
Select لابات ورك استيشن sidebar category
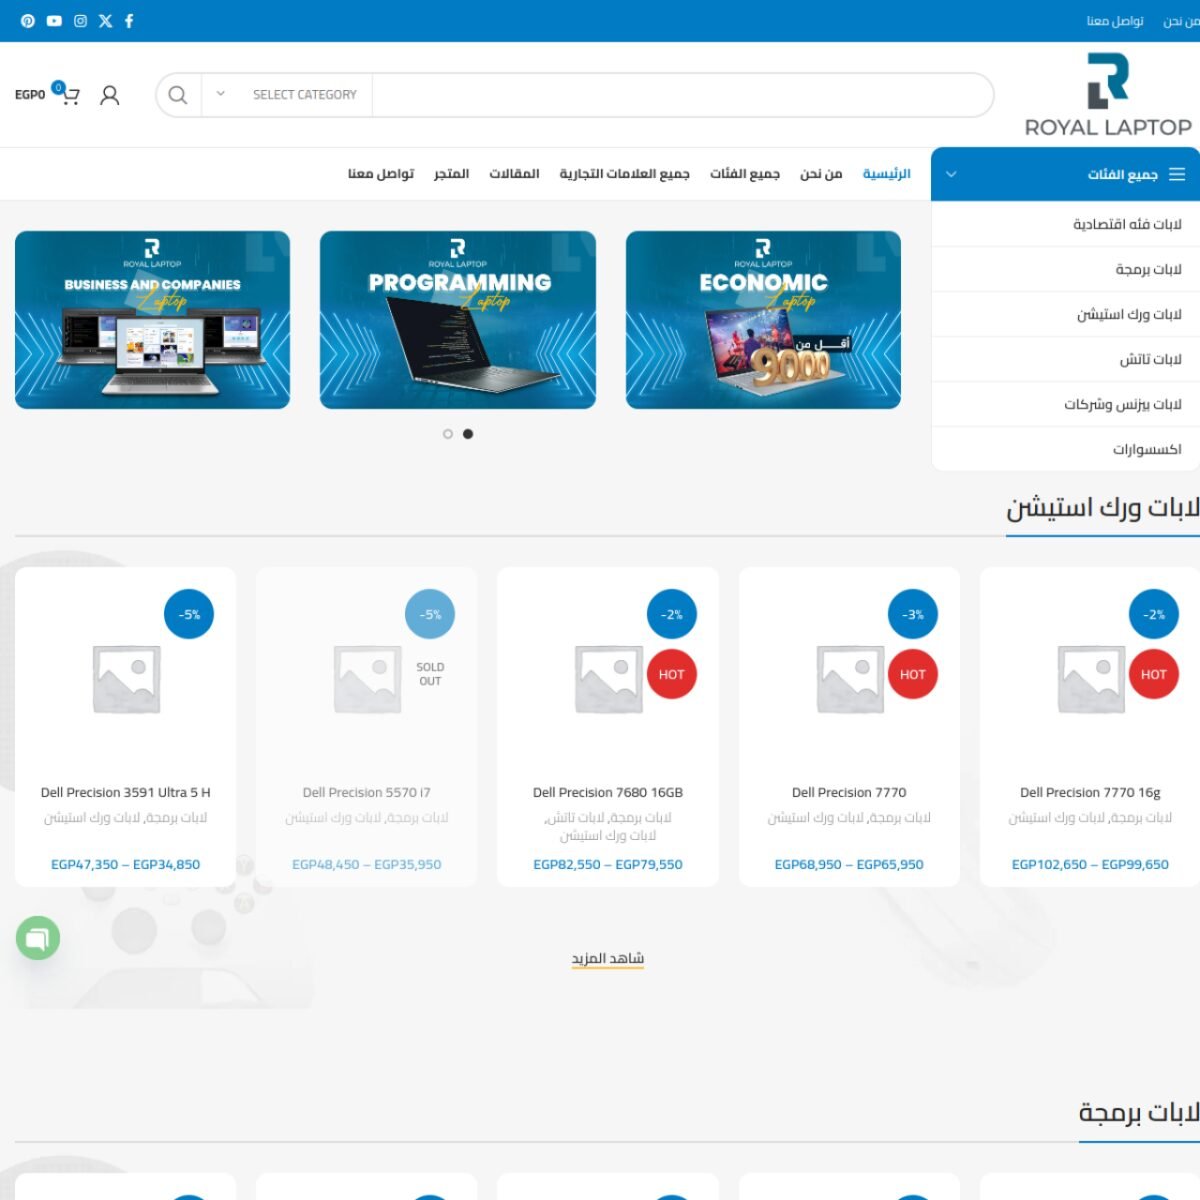1065,314
